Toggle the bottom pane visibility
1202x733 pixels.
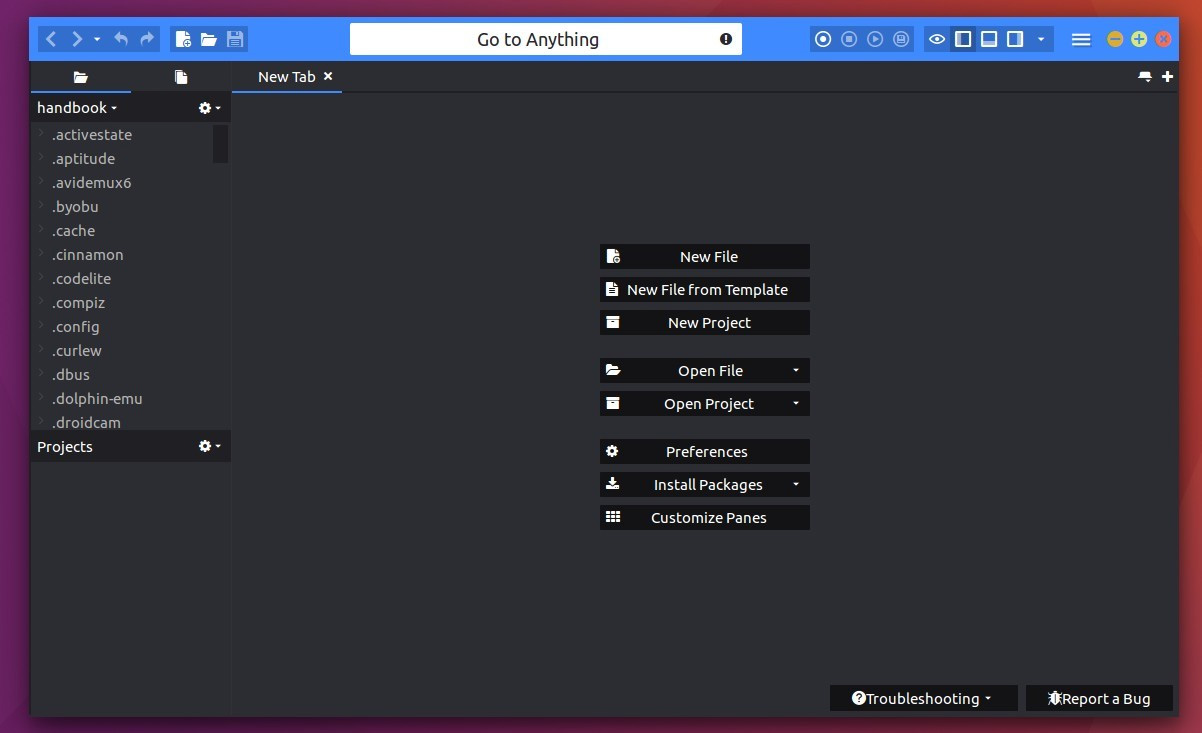pos(989,39)
